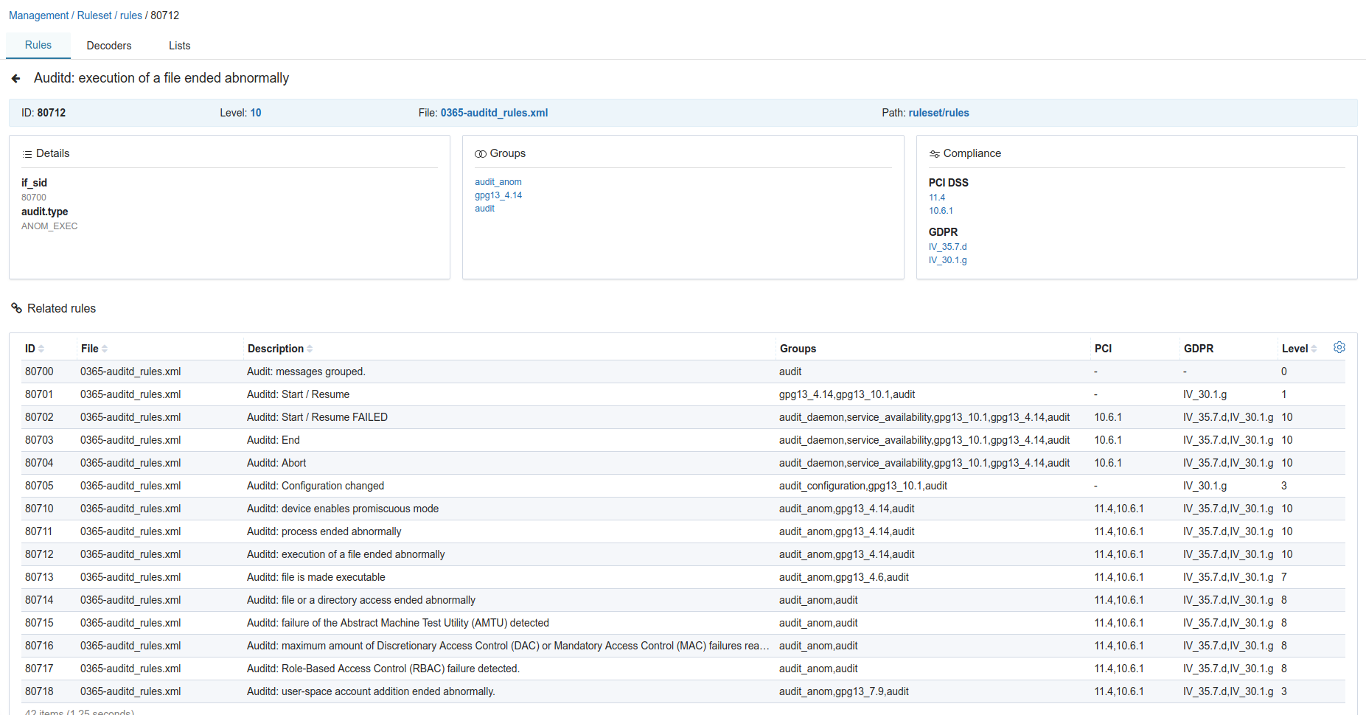Click 'Auditd: file is made executable' description
Image resolution: width=1366 pixels, height=715 pixels.
click(x=316, y=577)
